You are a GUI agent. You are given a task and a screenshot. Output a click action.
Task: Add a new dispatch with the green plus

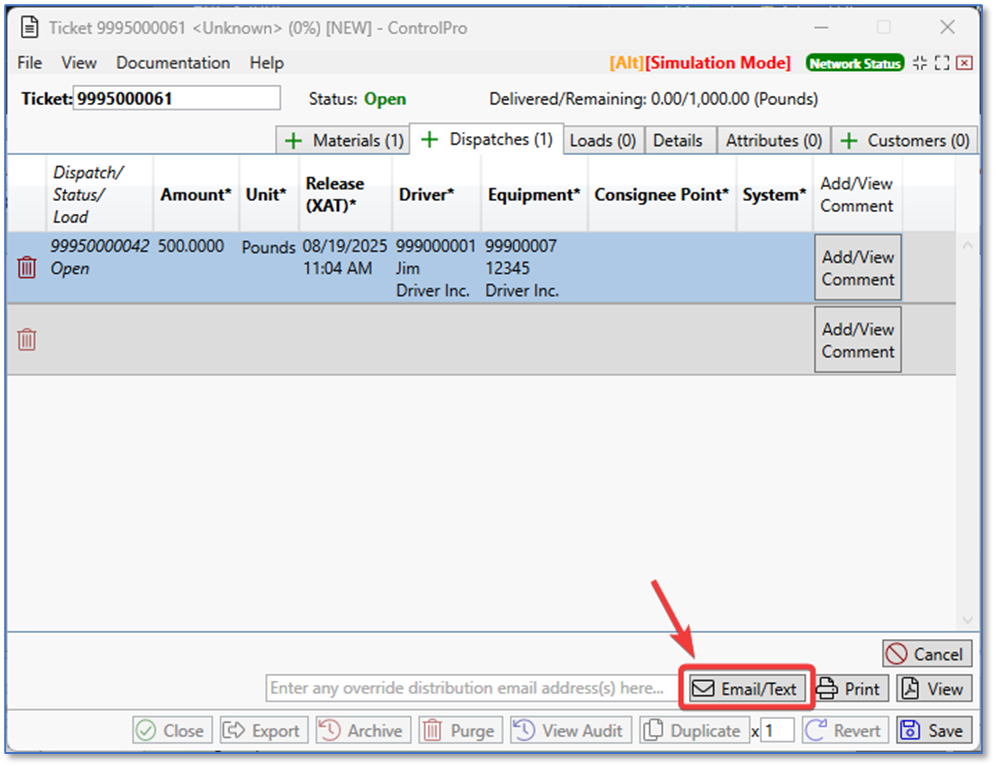point(428,140)
